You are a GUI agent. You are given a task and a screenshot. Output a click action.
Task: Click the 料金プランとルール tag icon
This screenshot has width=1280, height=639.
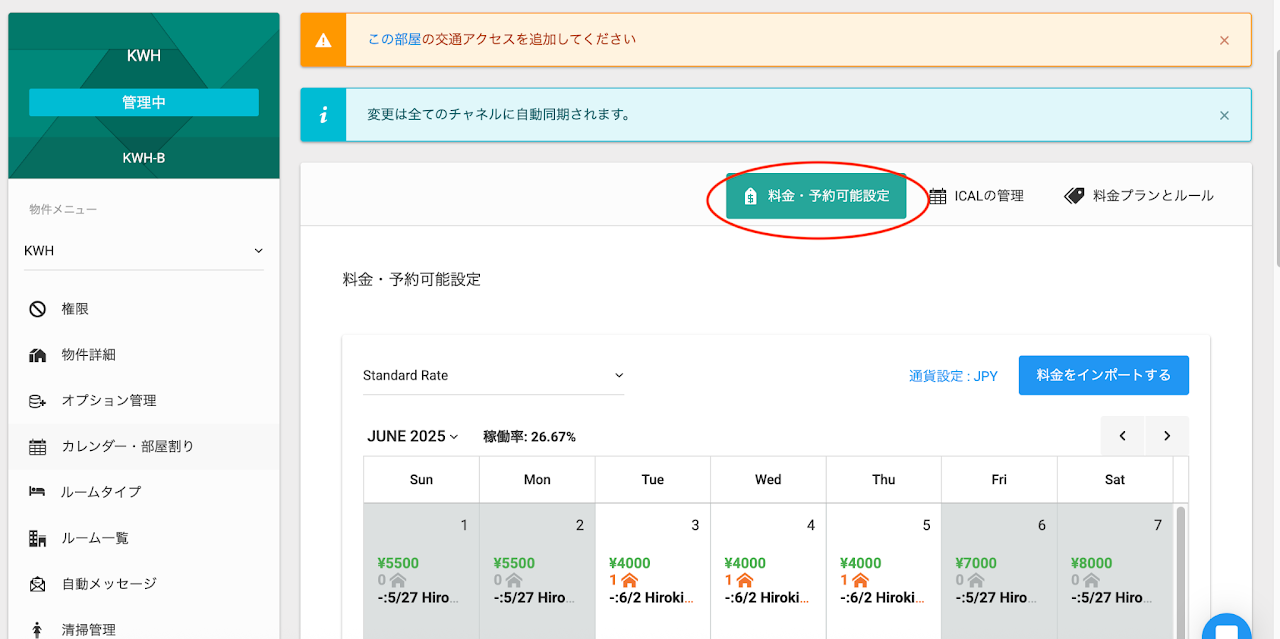(x=1074, y=196)
